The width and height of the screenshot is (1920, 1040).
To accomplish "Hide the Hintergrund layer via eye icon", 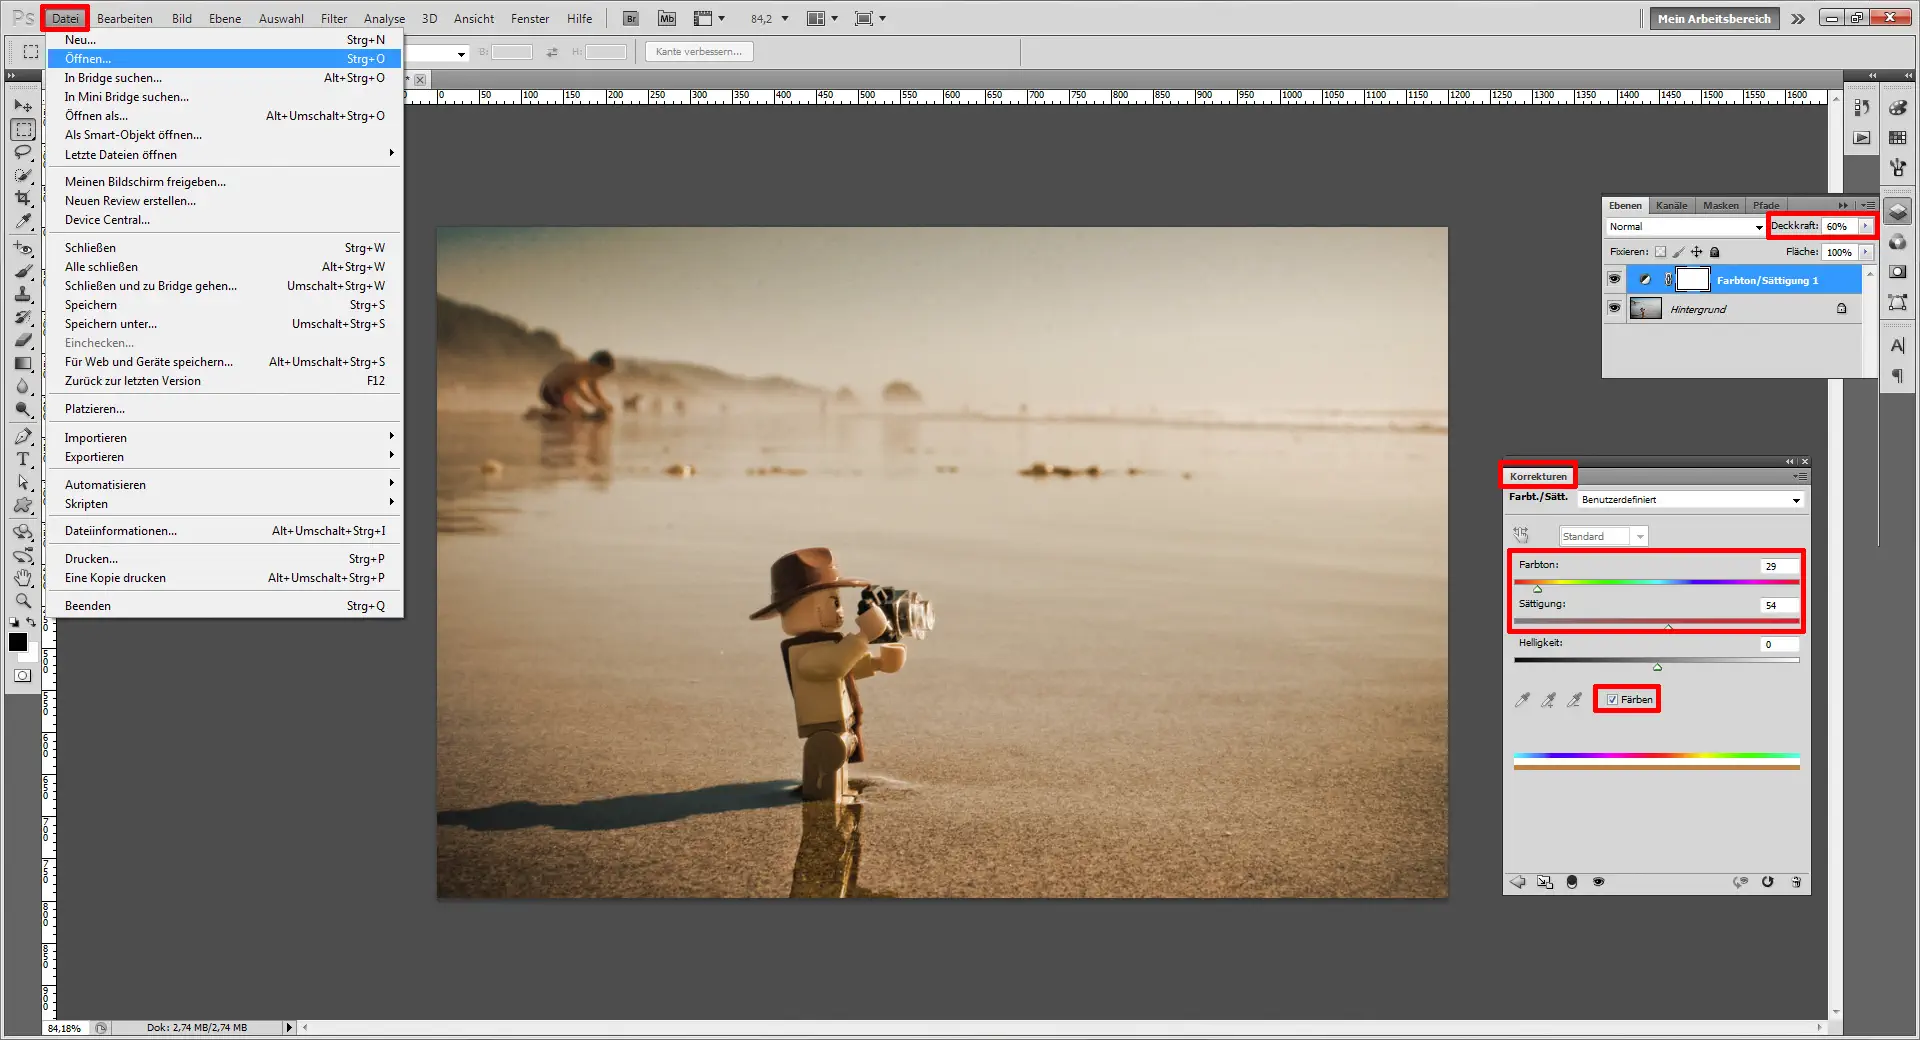I will pyautogui.click(x=1614, y=308).
